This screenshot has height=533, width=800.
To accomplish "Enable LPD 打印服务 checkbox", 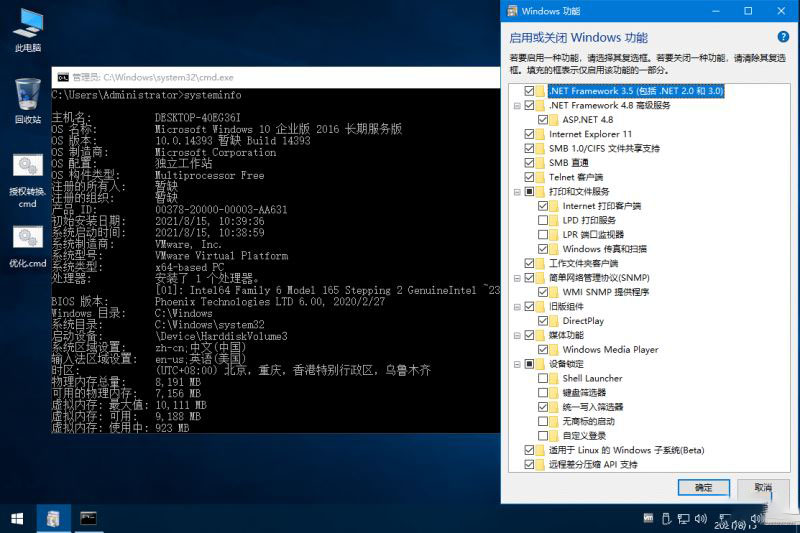I will point(543,220).
